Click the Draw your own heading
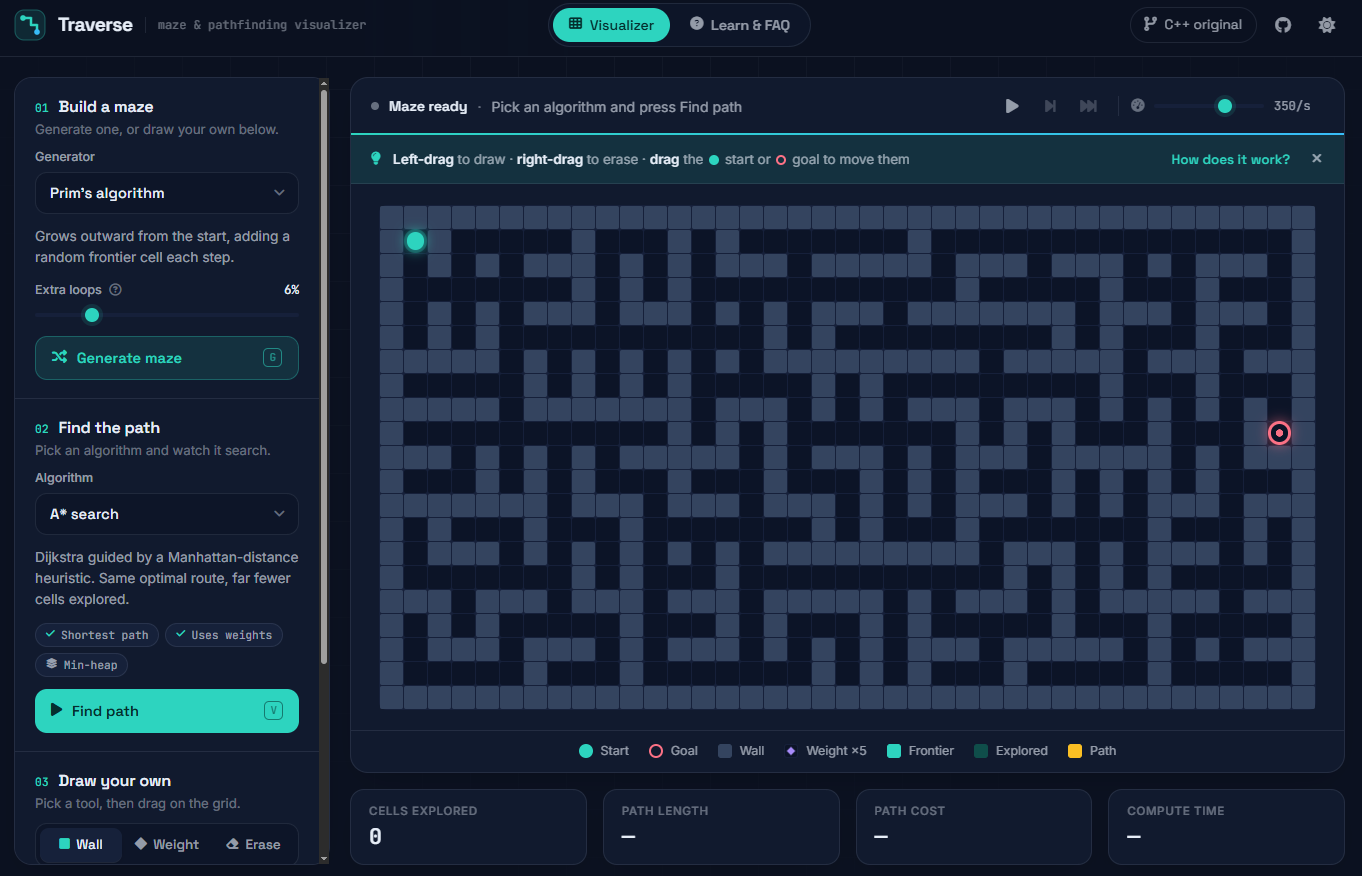 pyautogui.click(x=115, y=781)
